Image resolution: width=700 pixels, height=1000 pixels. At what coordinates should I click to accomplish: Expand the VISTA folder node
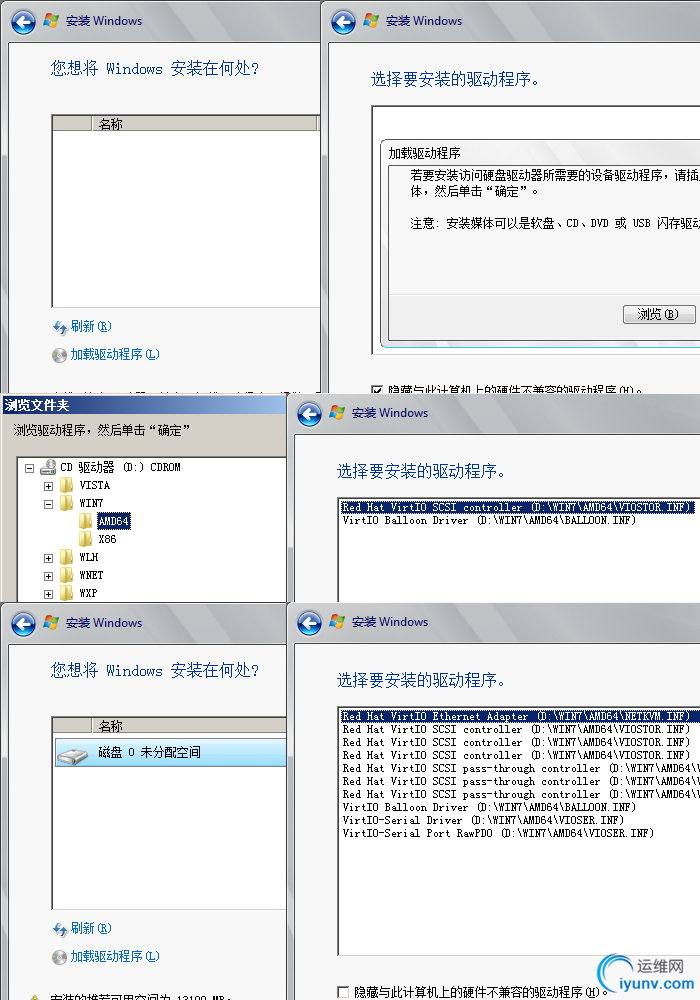point(48,486)
